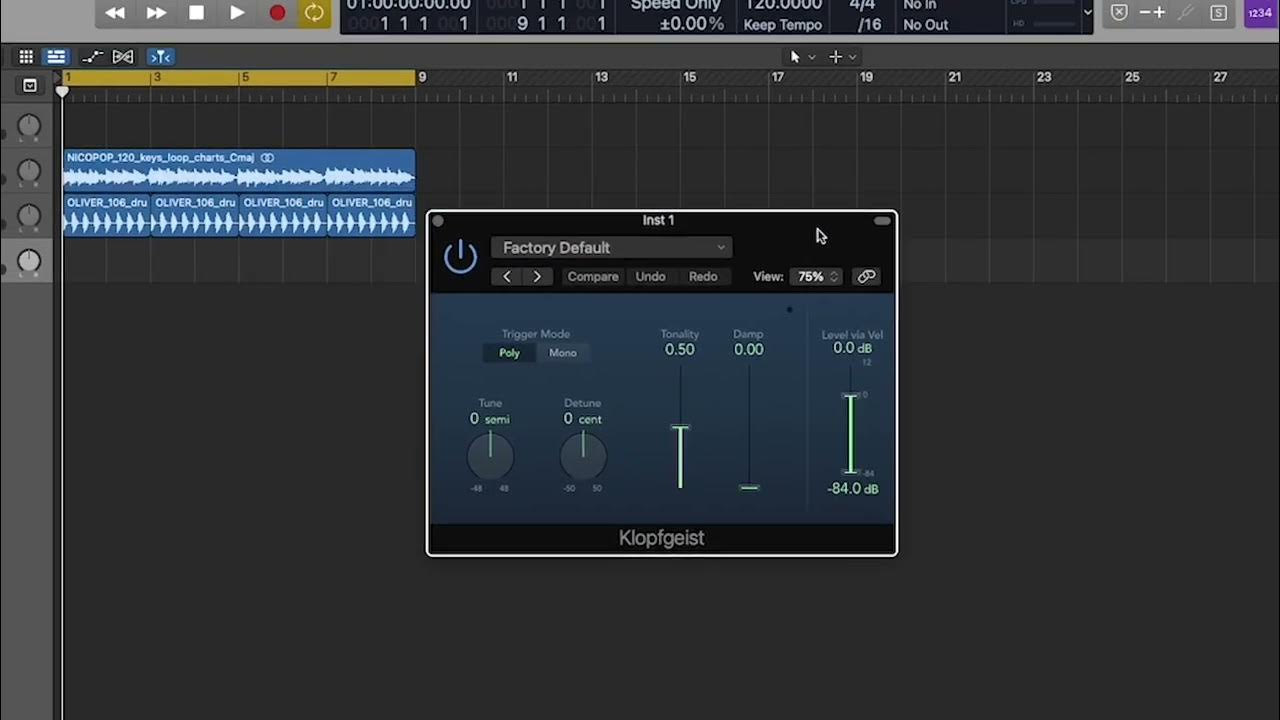Click the Detune knob in Klopfgeist

pyautogui.click(x=583, y=457)
